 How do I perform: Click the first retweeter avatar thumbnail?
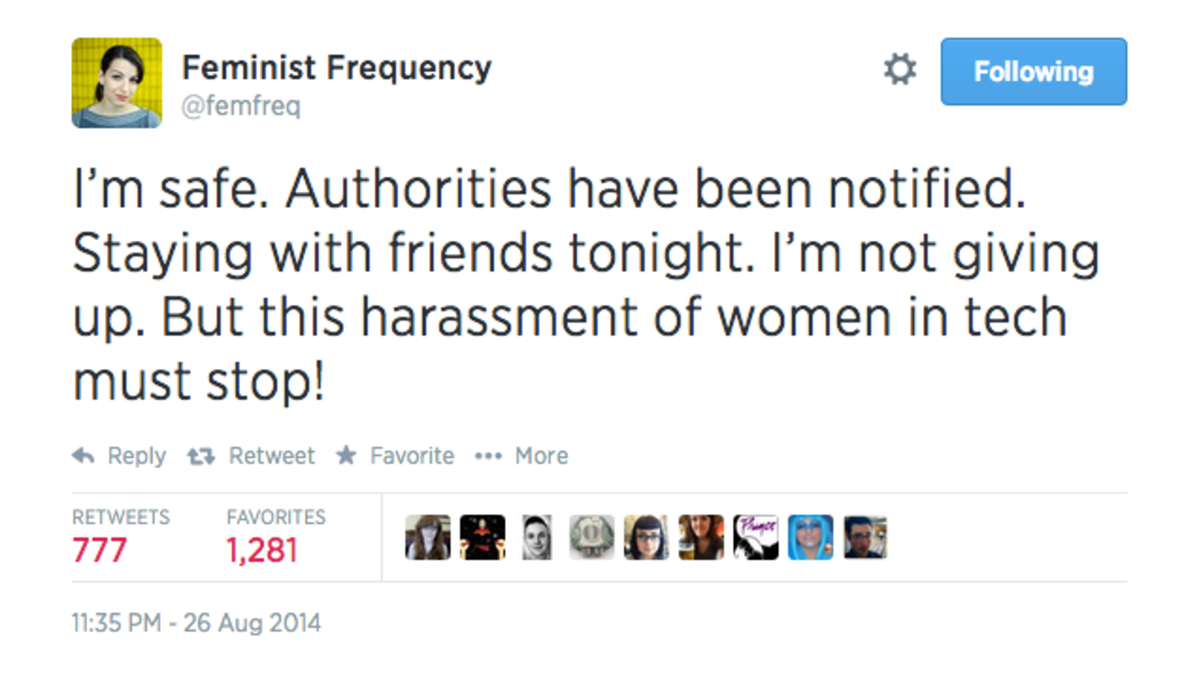427,537
